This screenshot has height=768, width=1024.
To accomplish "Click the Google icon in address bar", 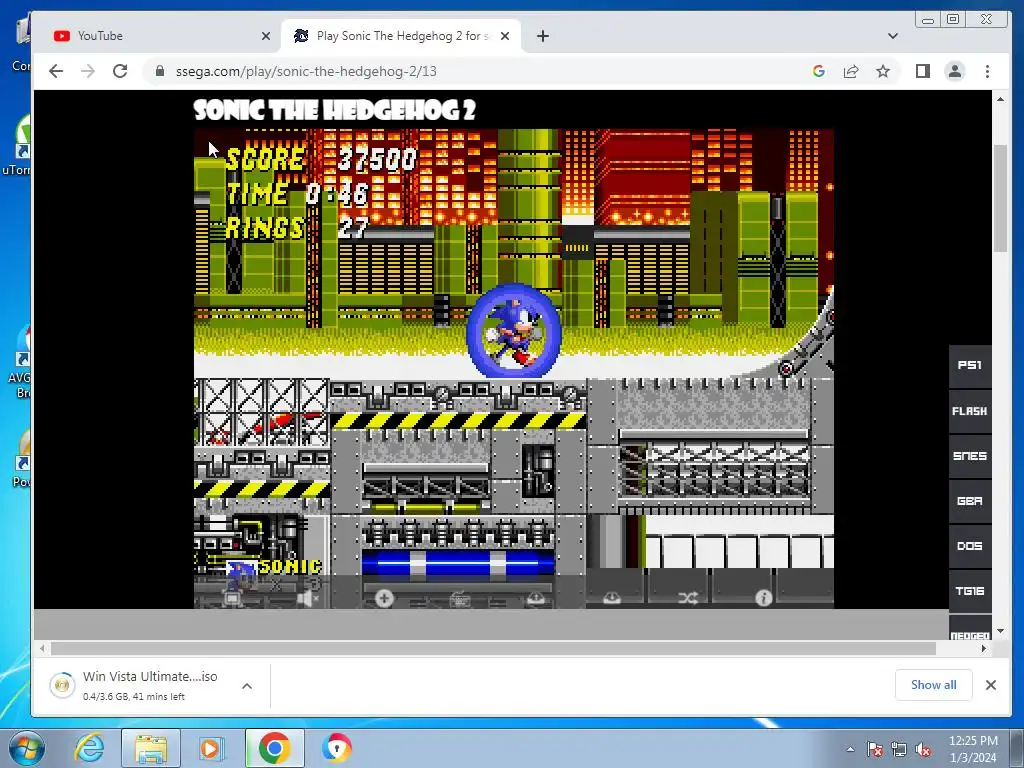I will tap(818, 71).
